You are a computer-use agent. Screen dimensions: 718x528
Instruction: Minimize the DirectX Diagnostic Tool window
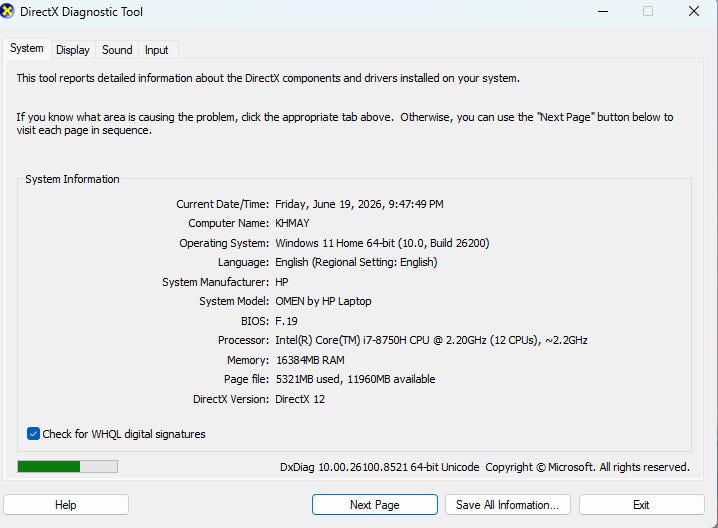click(x=603, y=11)
